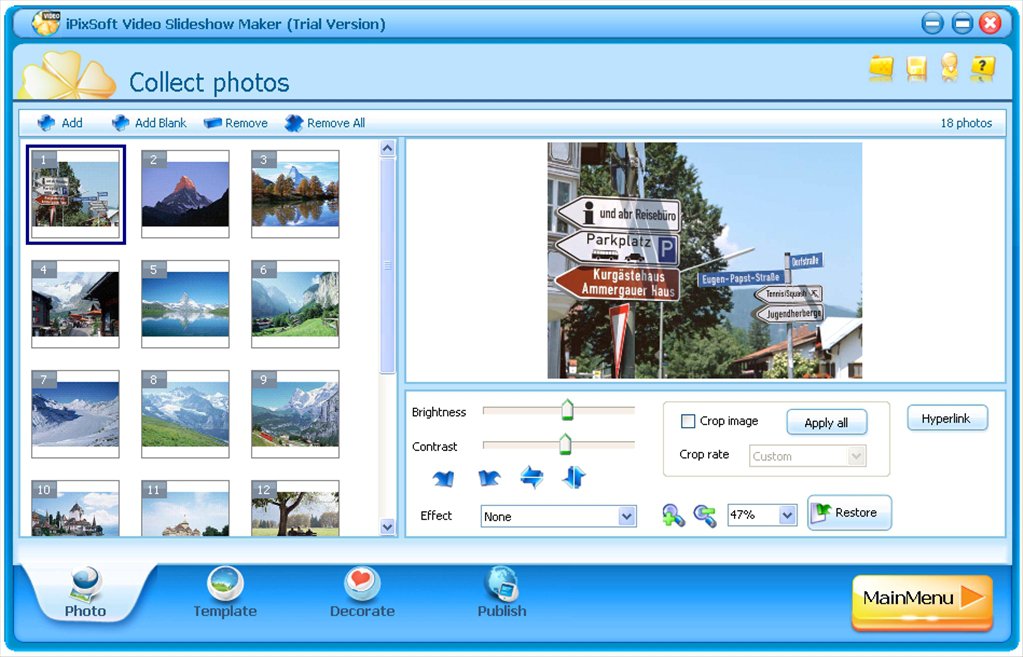
Task: Click the large preview image of street signs
Action: click(705, 260)
